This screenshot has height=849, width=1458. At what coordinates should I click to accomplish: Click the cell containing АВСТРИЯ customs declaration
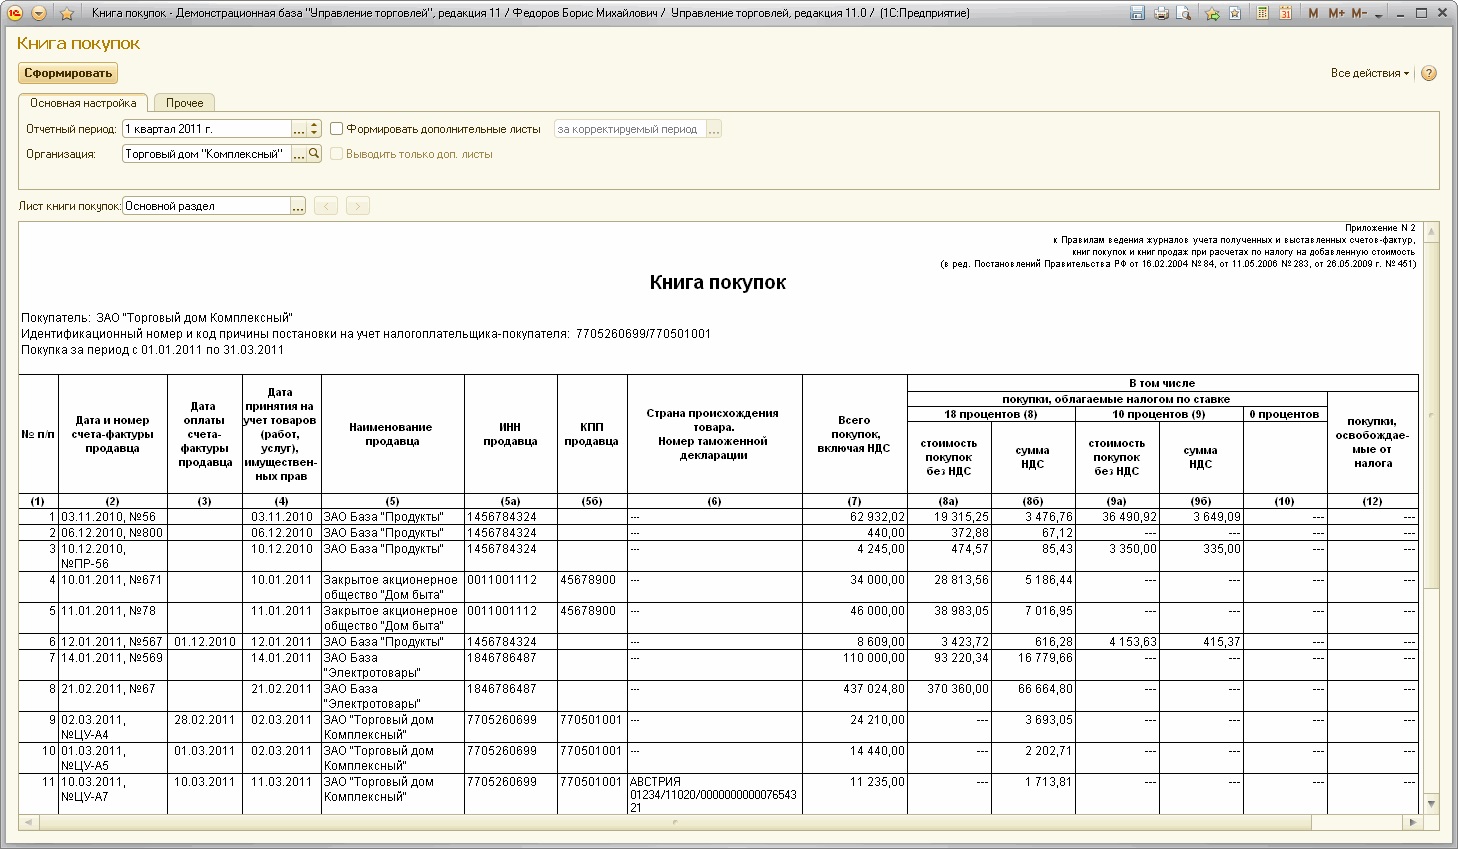click(x=715, y=794)
